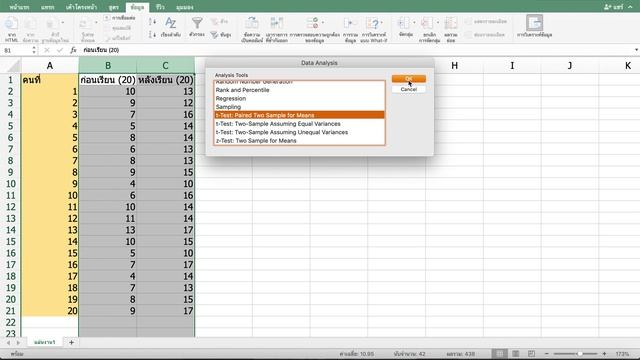
Task: Open the Home ribbon tab
Action: pos(19,7)
